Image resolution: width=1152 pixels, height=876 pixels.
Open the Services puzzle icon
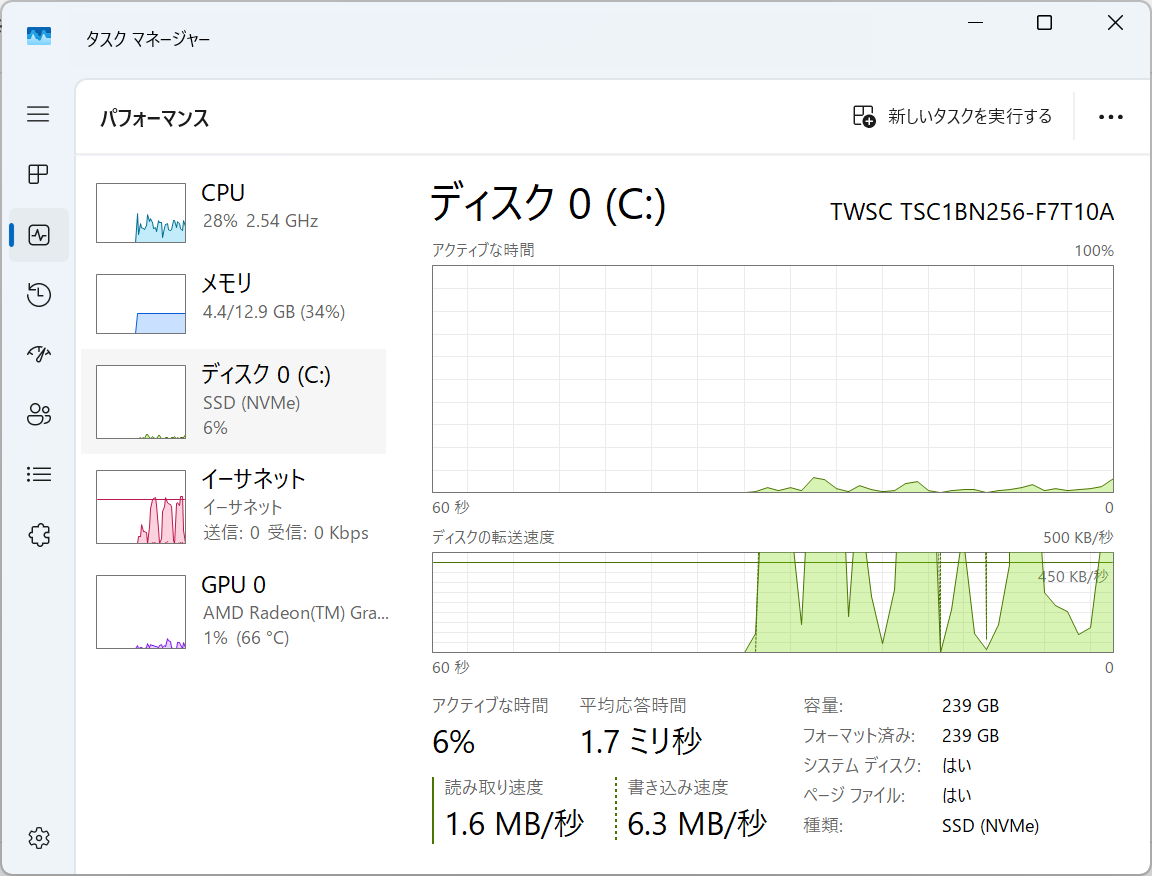click(38, 535)
